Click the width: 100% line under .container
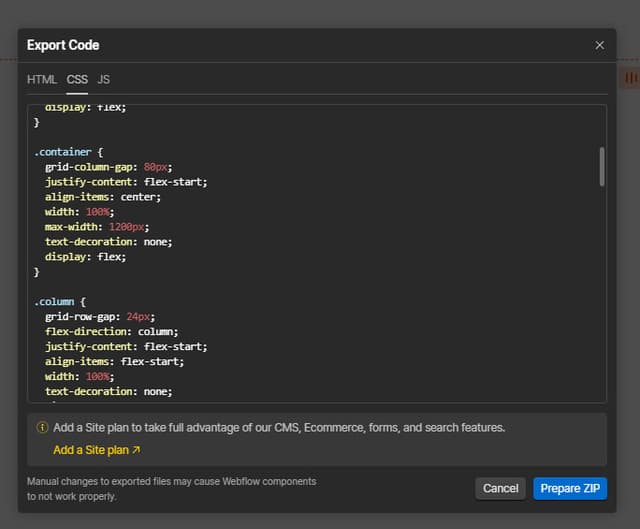This screenshot has width=640, height=529. click(x=80, y=212)
